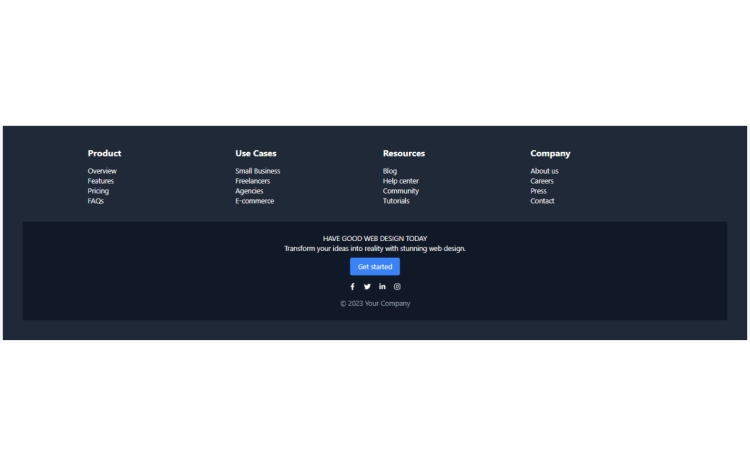
Task: Click the 2023 Your Company copyright text
Action: (375, 304)
